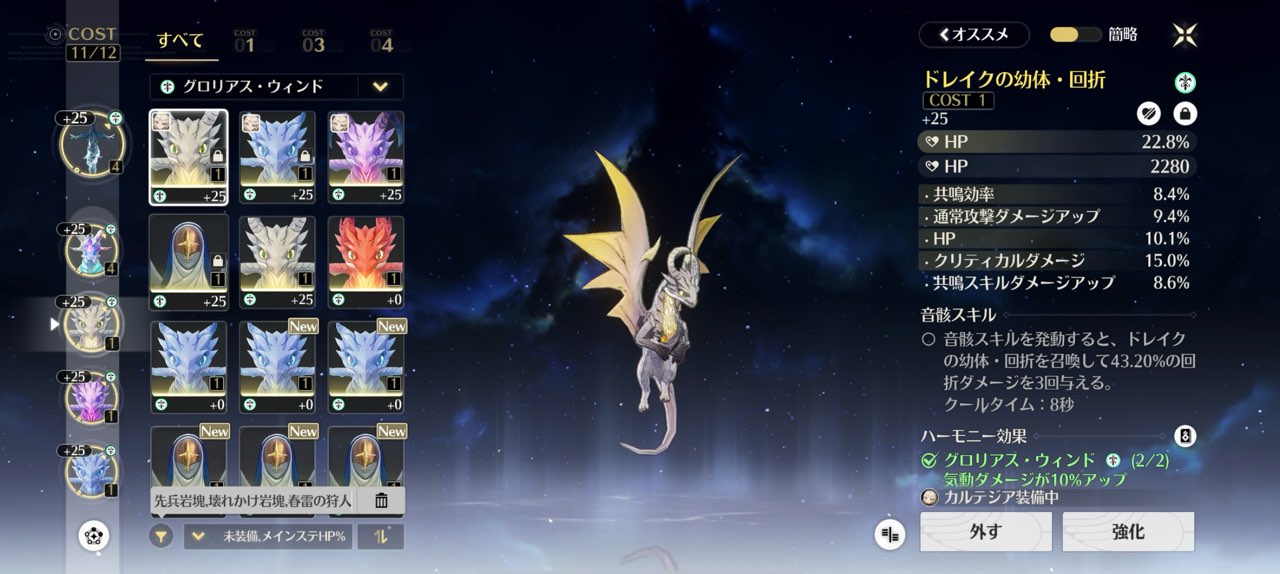
Task: Switch to the COST 04 tab
Action: 381,41
